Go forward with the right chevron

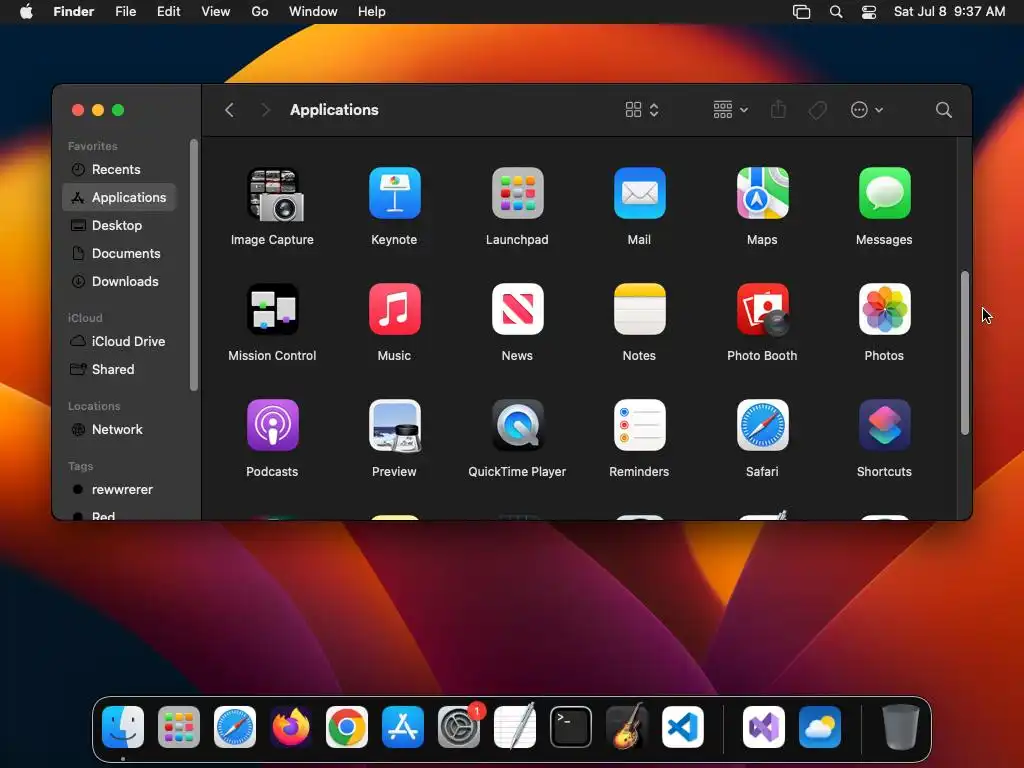(x=264, y=110)
